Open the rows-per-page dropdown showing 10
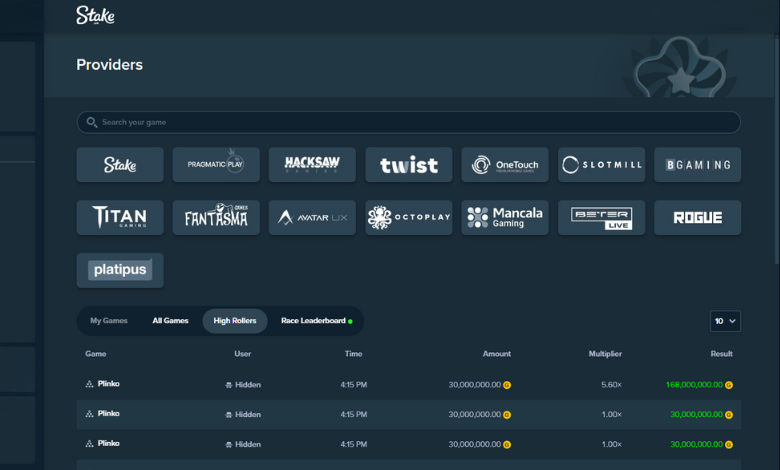Image resolution: width=780 pixels, height=470 pixels. (725, 321)
